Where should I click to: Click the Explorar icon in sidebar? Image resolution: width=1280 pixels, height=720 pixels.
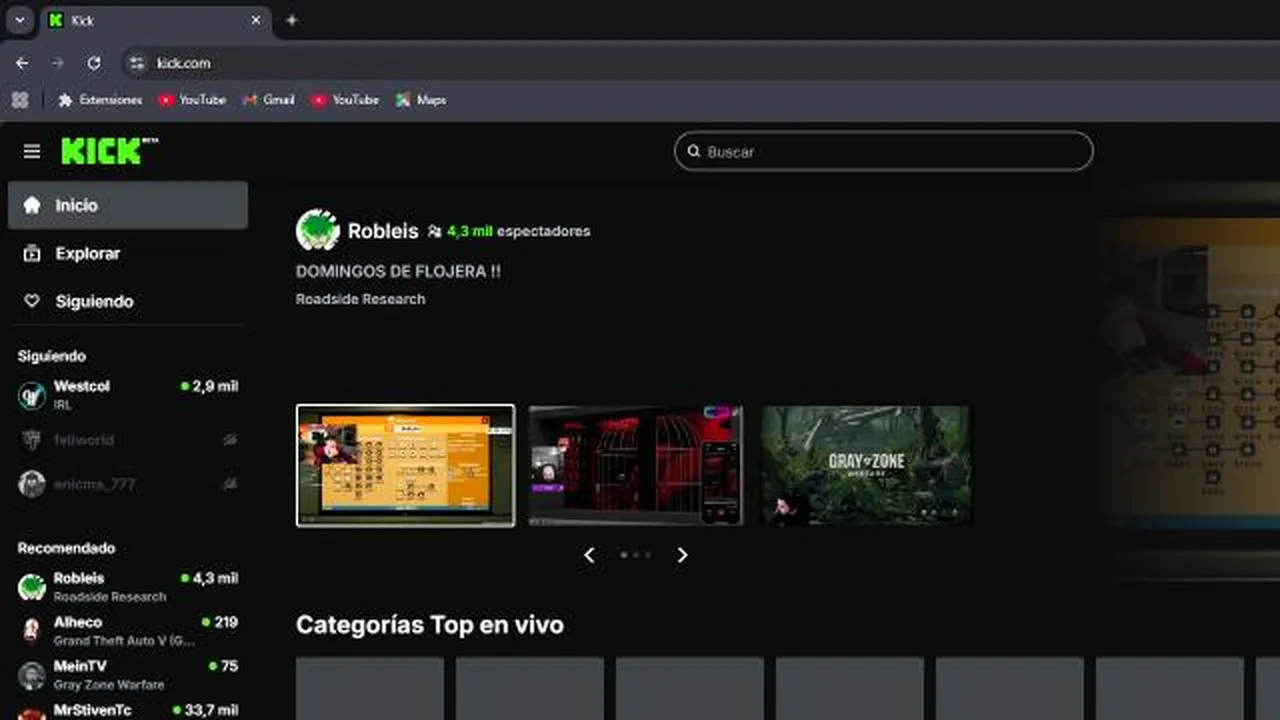click(x=32, y=253)
